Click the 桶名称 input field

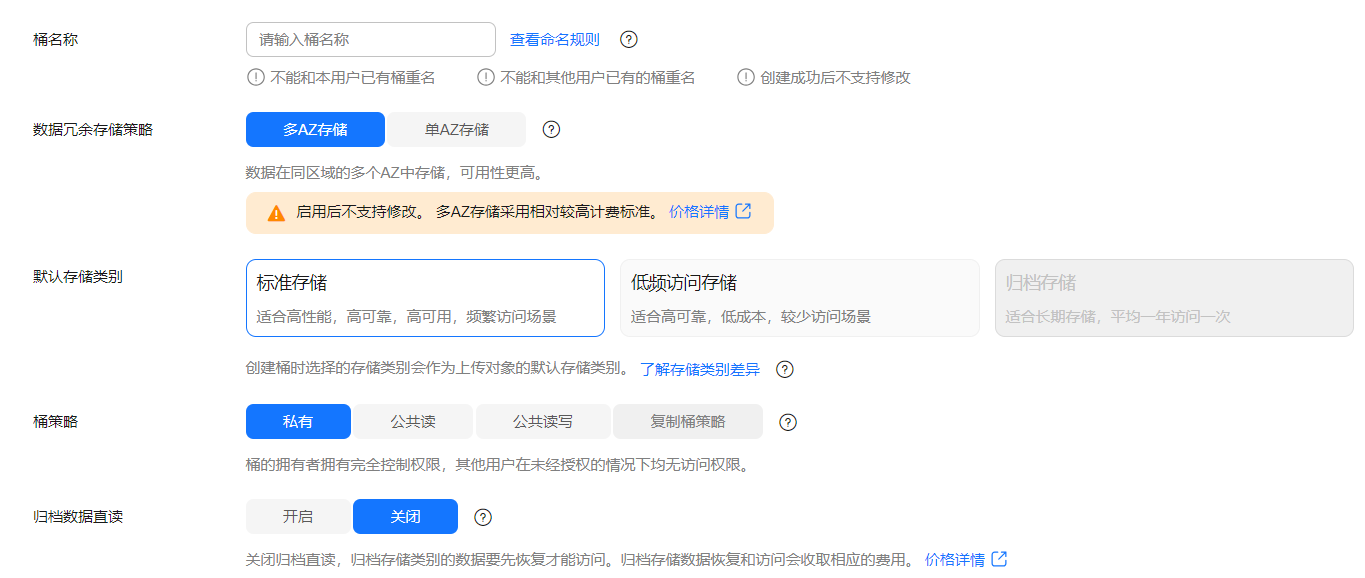[x=371, y=40]
